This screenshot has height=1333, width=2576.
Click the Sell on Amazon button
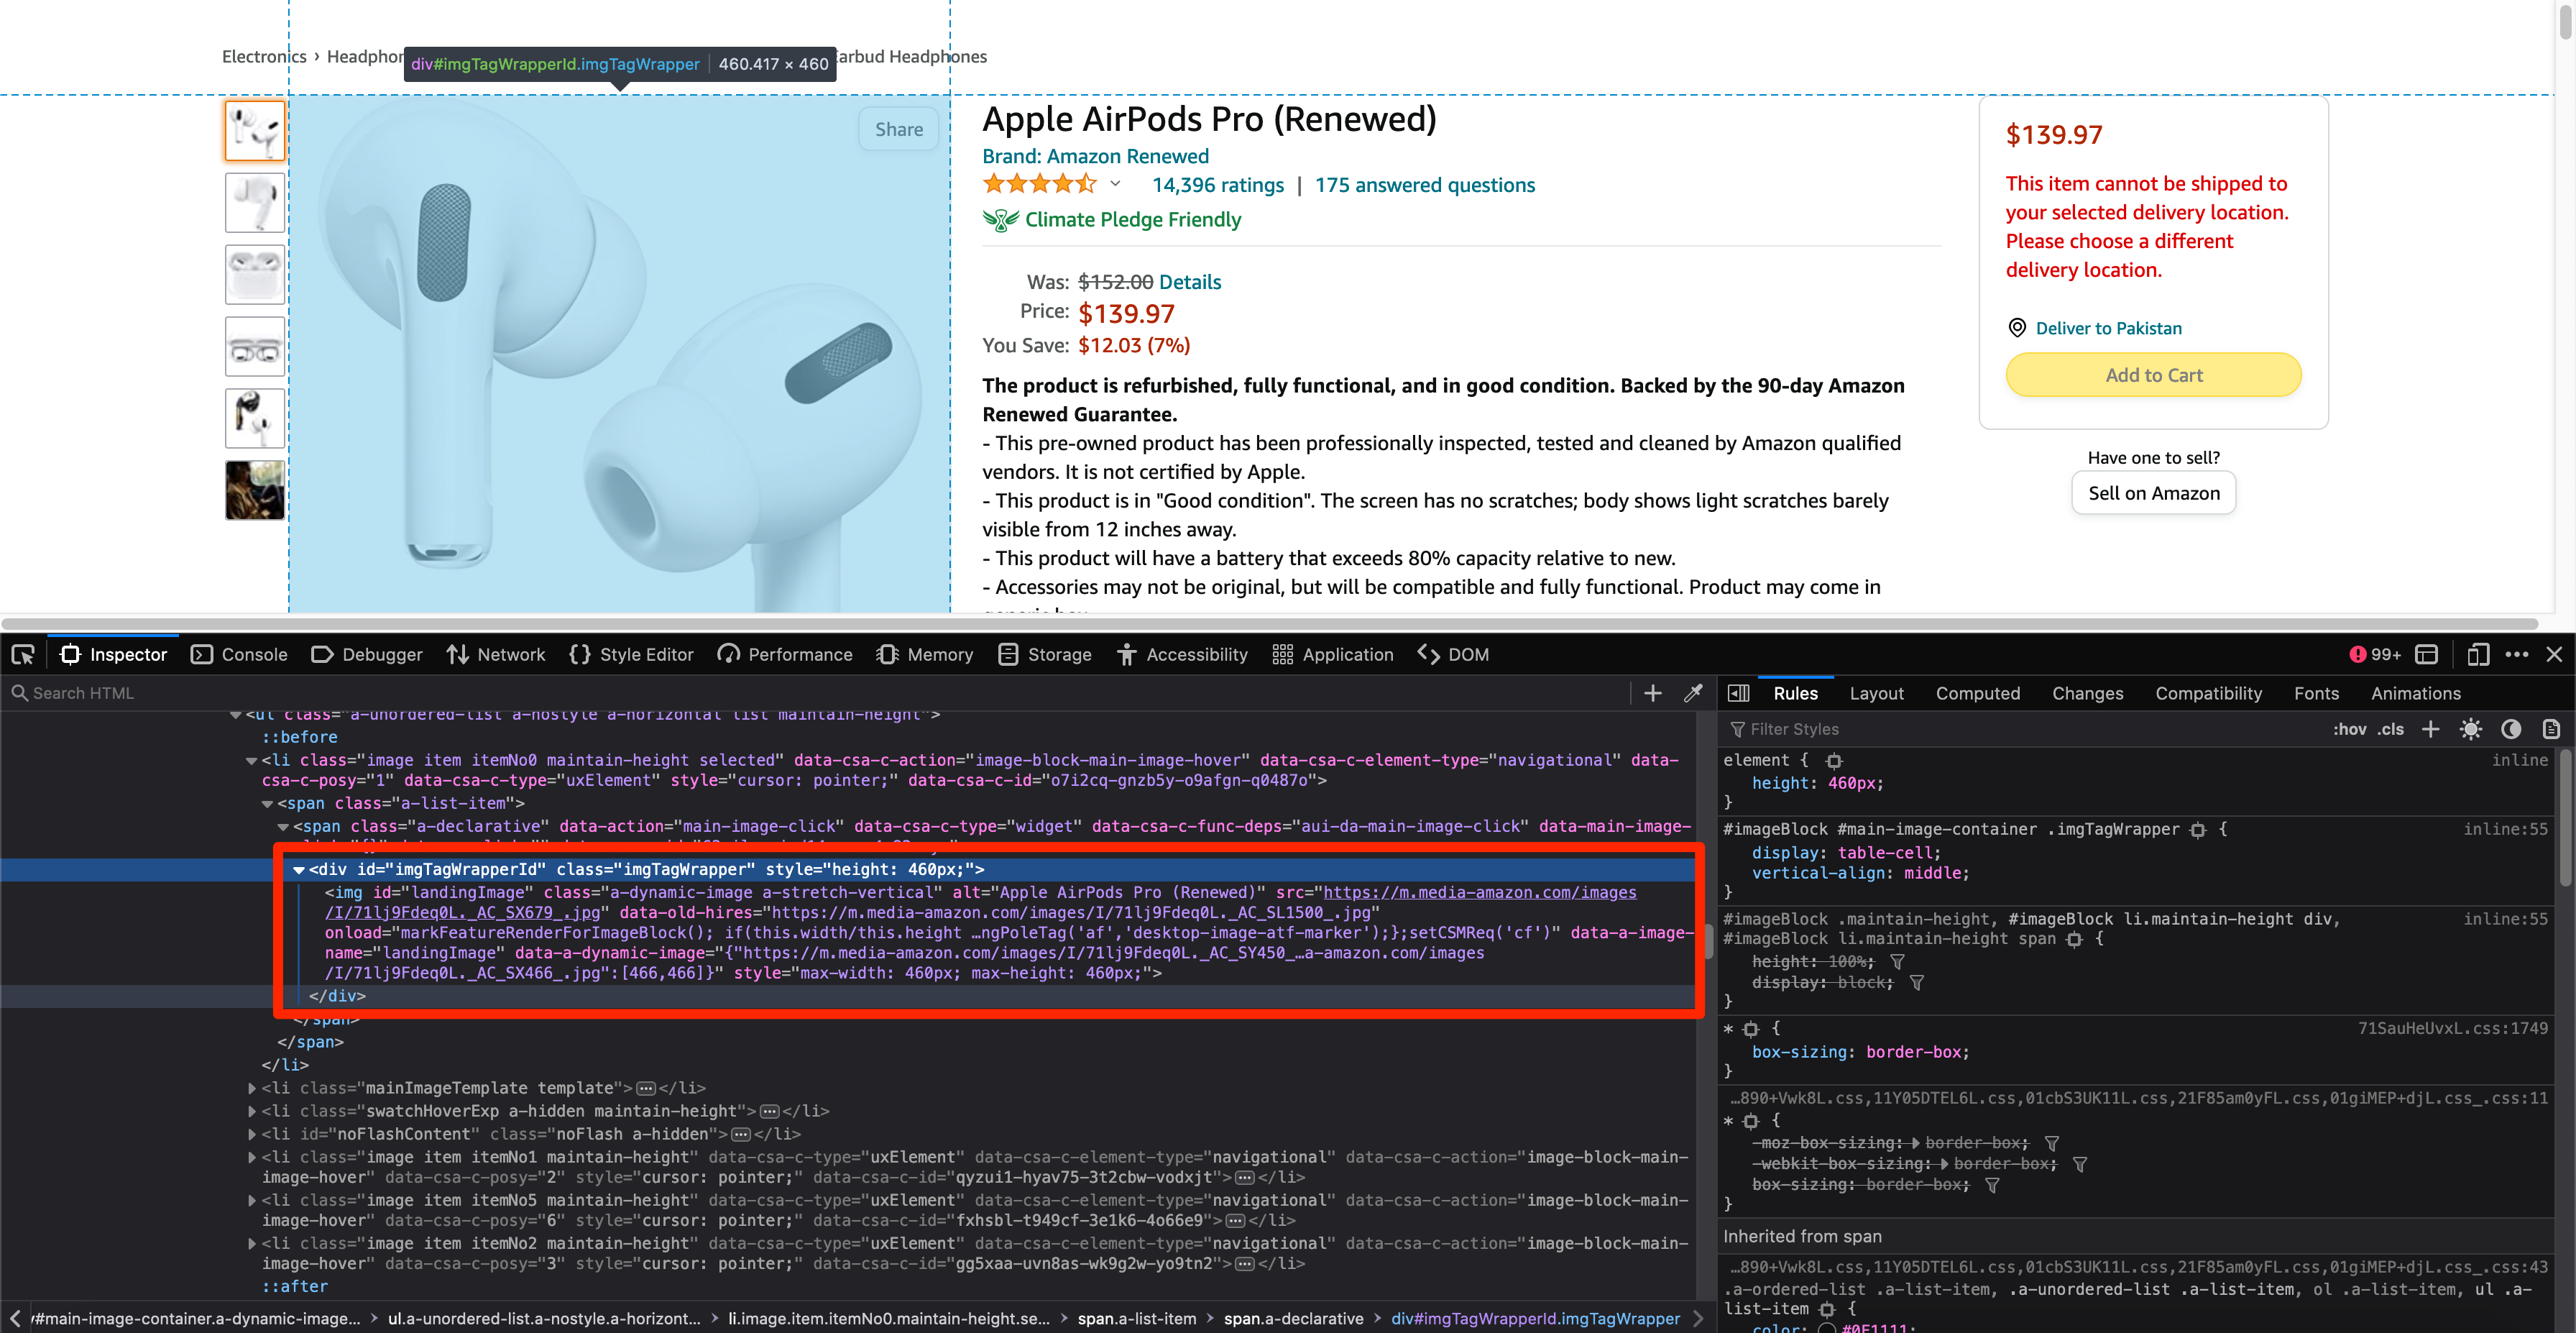pyautogui.click(x=2153, y=493)
